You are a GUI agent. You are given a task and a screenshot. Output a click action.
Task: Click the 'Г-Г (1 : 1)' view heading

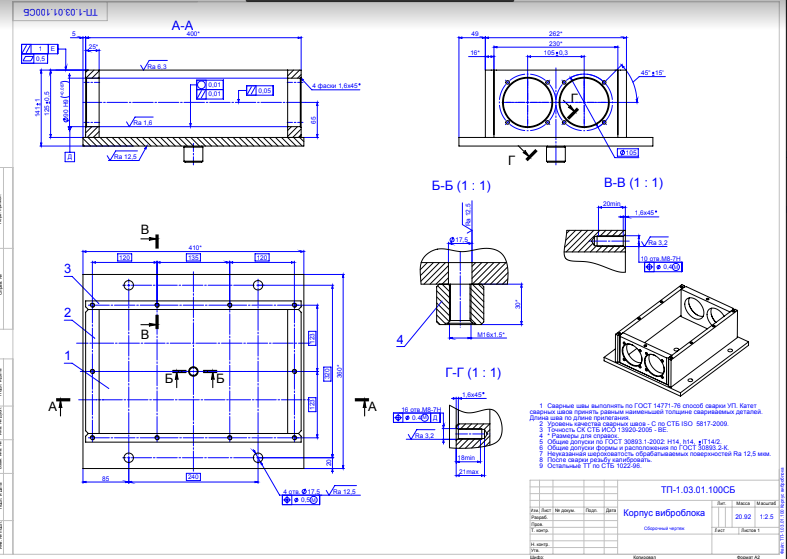click(x=473, y=373)
